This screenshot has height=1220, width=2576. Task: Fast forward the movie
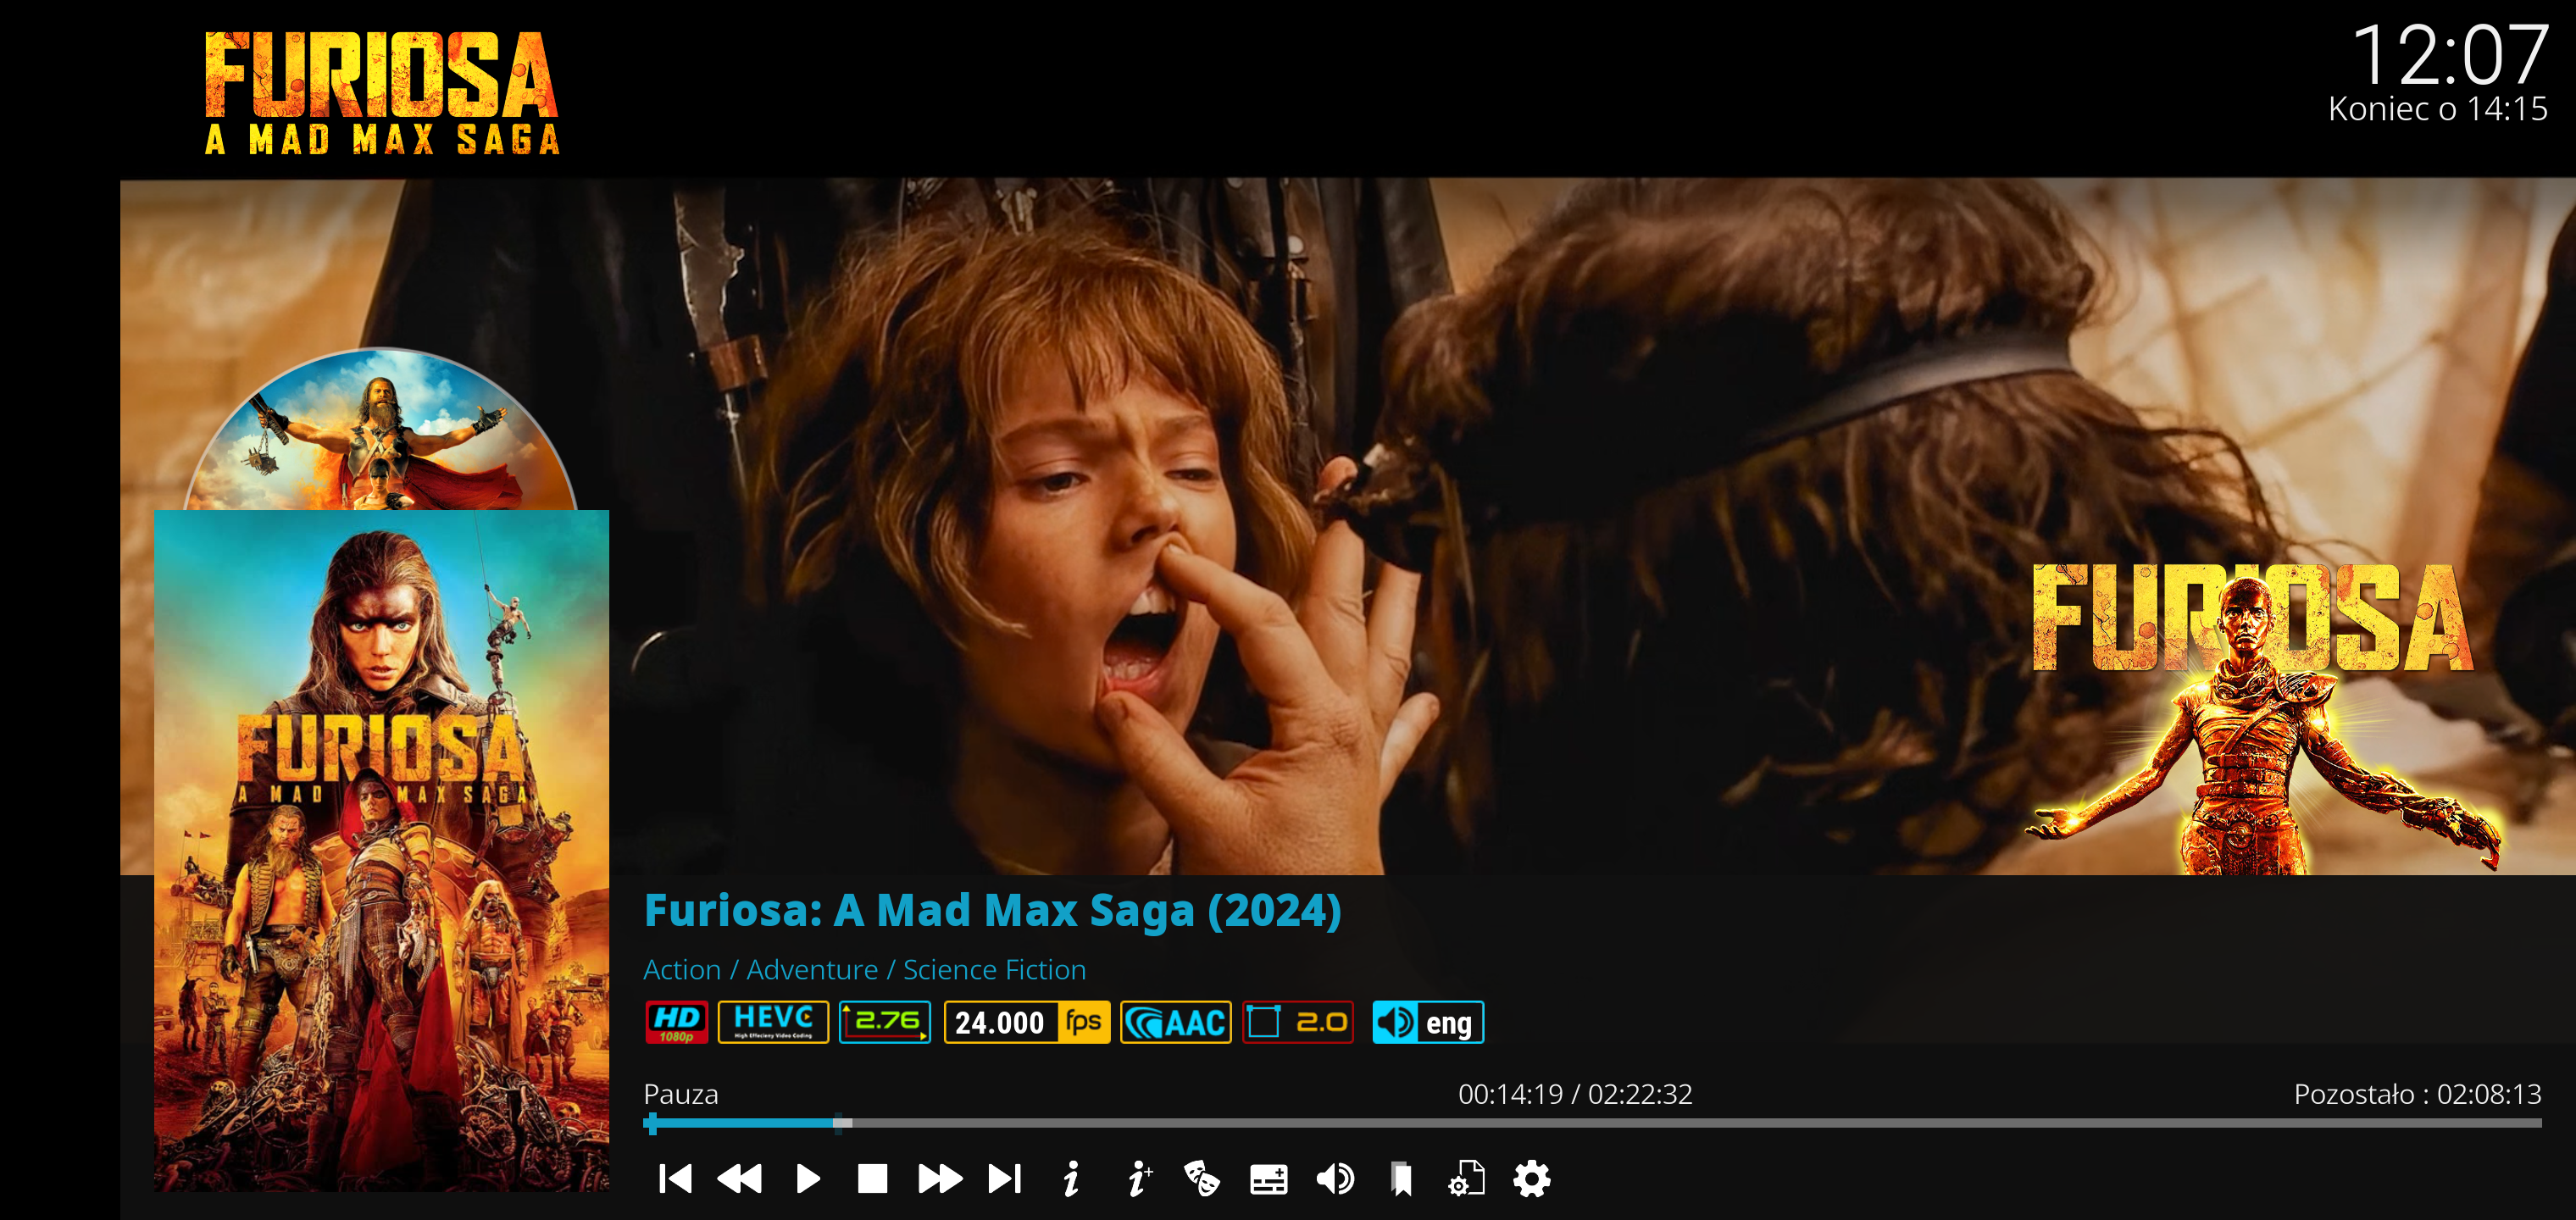(940, 1179)
